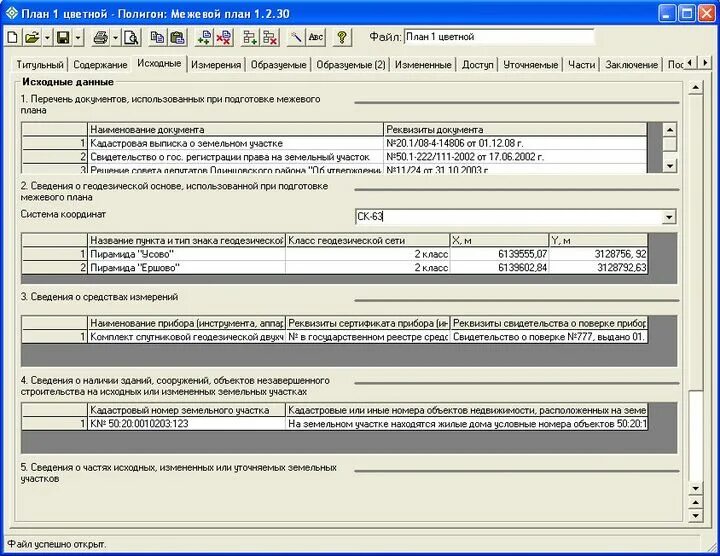
Task: Open print preview with the magnifier page icon
Action: point(131,37)
